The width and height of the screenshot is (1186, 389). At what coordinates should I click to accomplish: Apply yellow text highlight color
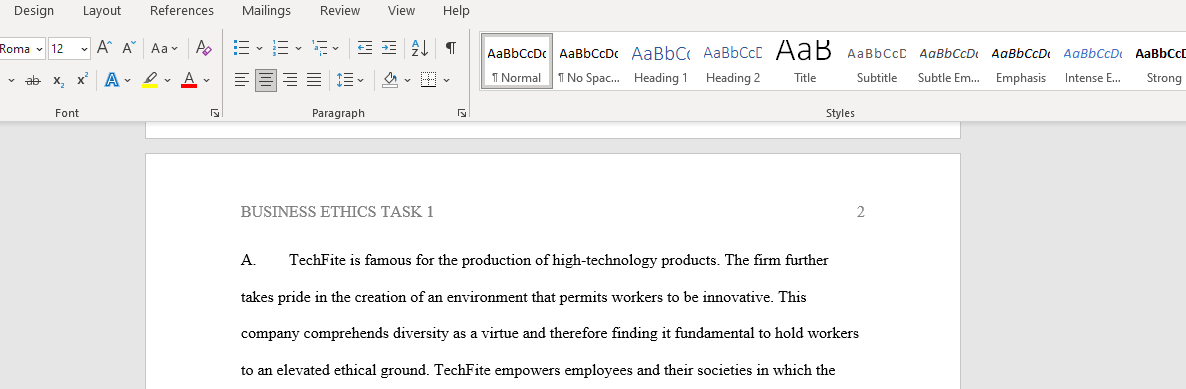151,79
